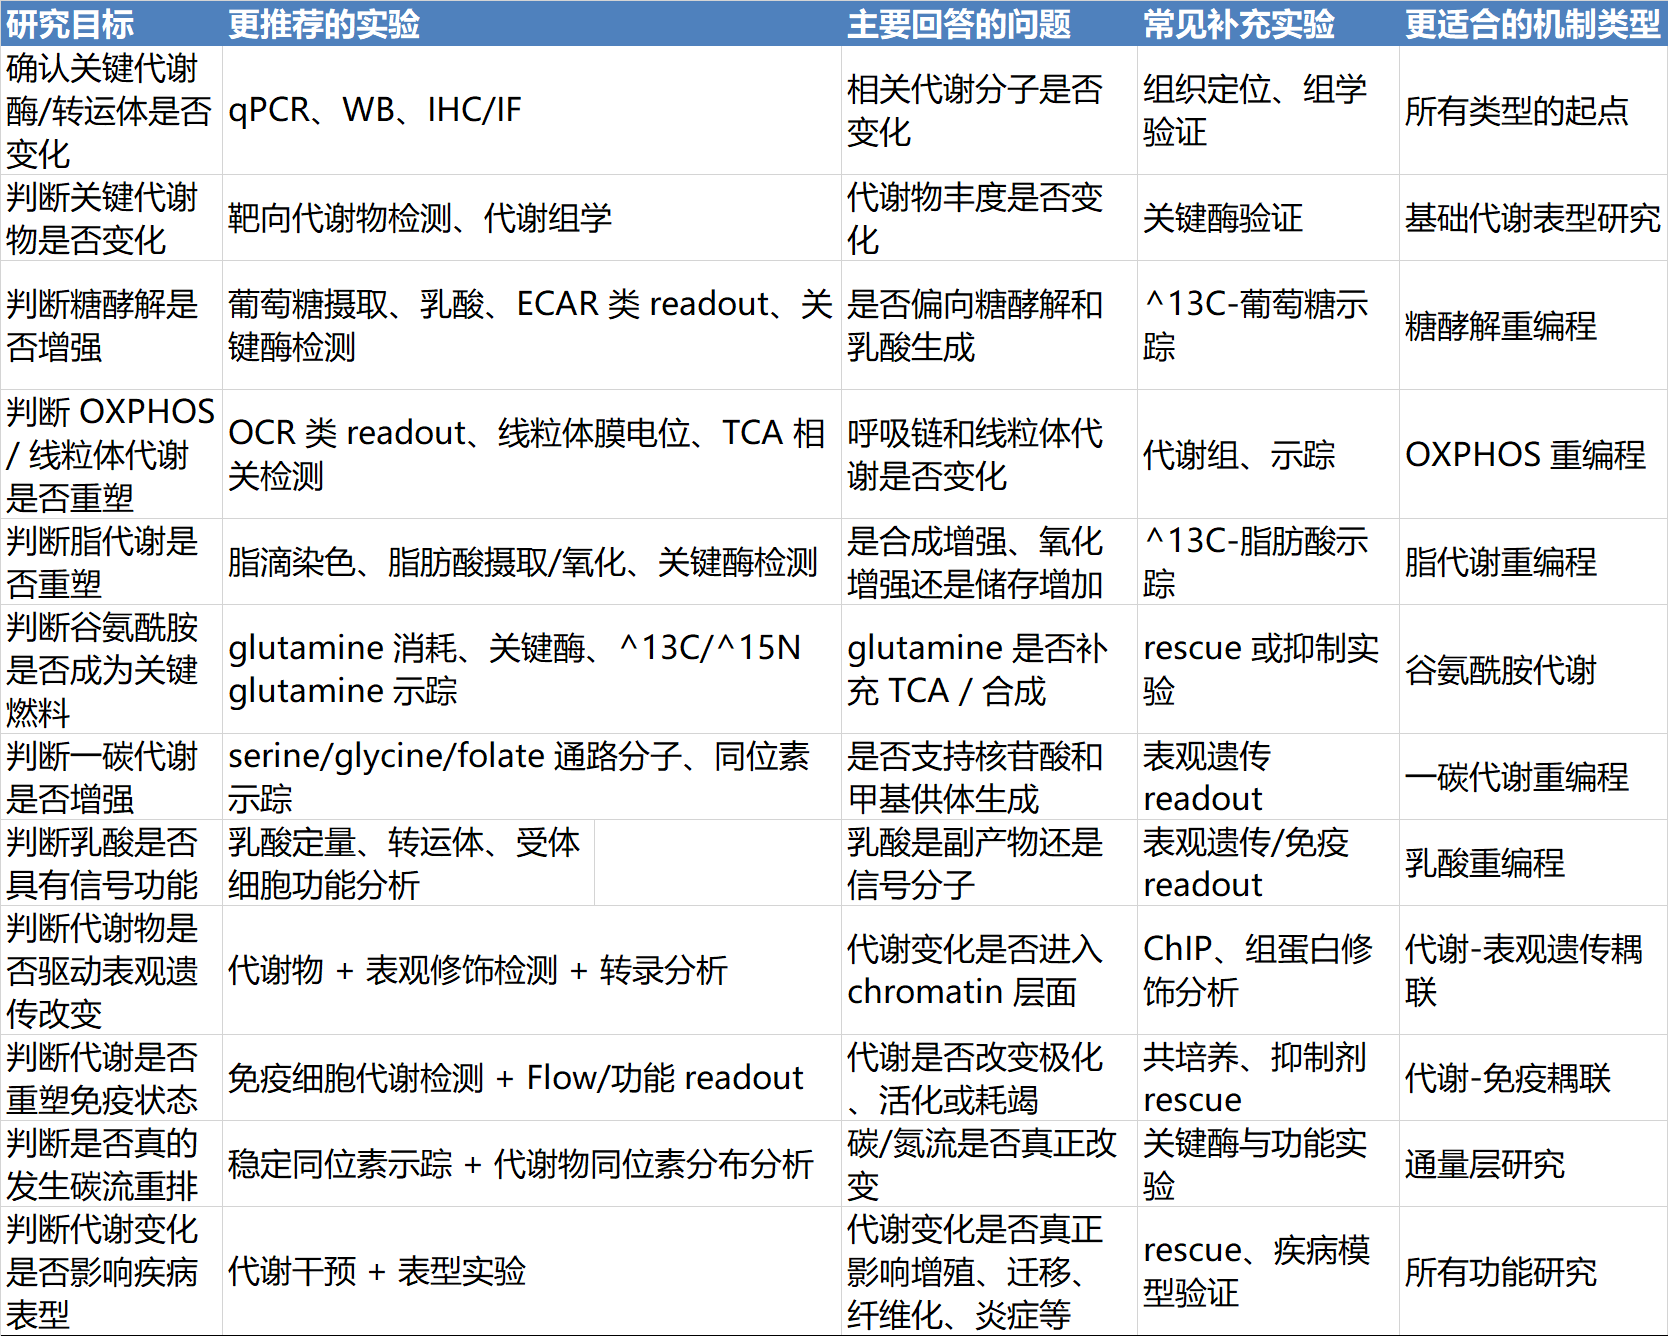Select the 乳酸重编程 cell
Viewport: 1668px width, 1336px height.
(x=1484, y=863)
